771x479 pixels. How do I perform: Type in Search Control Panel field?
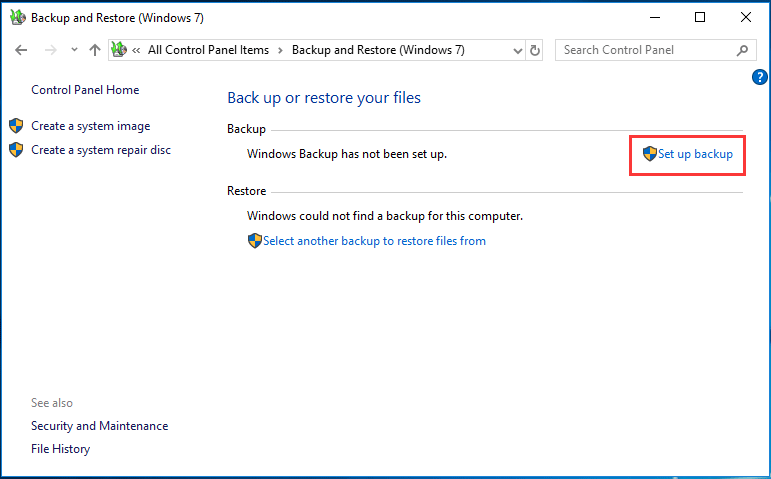pyautogui.click(x=645, y=50)
